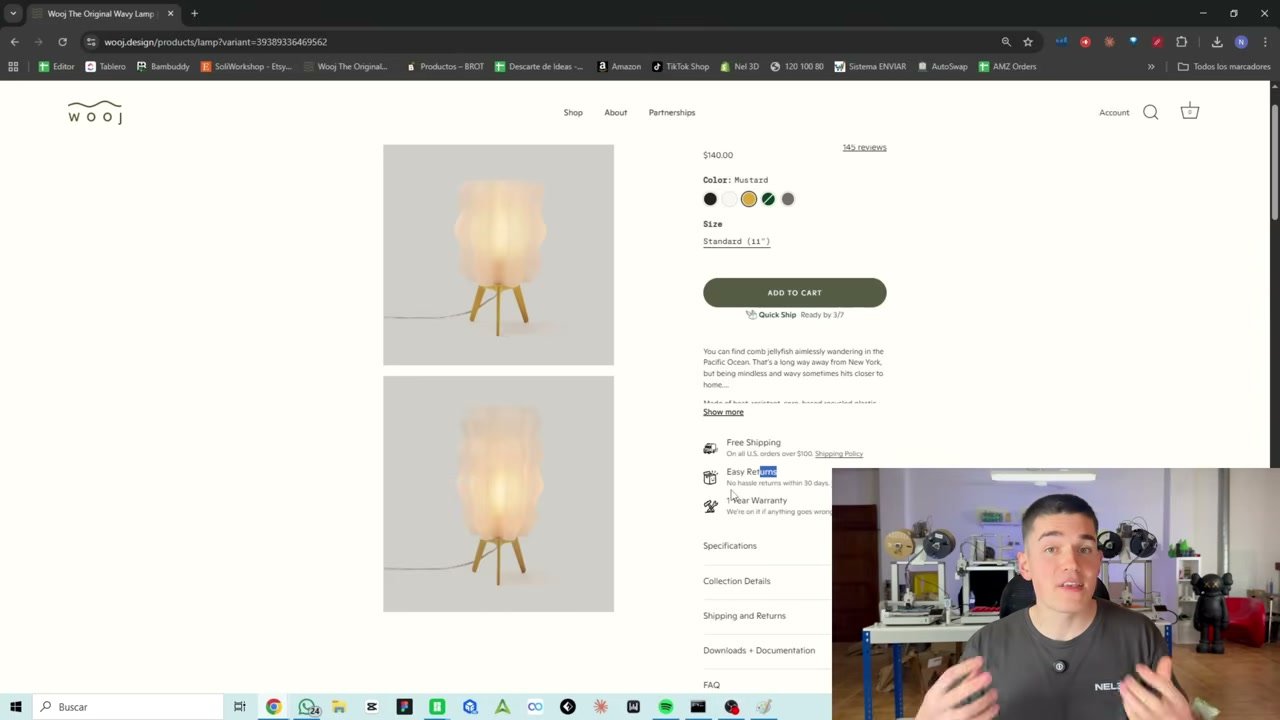This screenshot has width=1280, height=720.
Task: Open Spotify from the taskbar
Action: [666, 707]
